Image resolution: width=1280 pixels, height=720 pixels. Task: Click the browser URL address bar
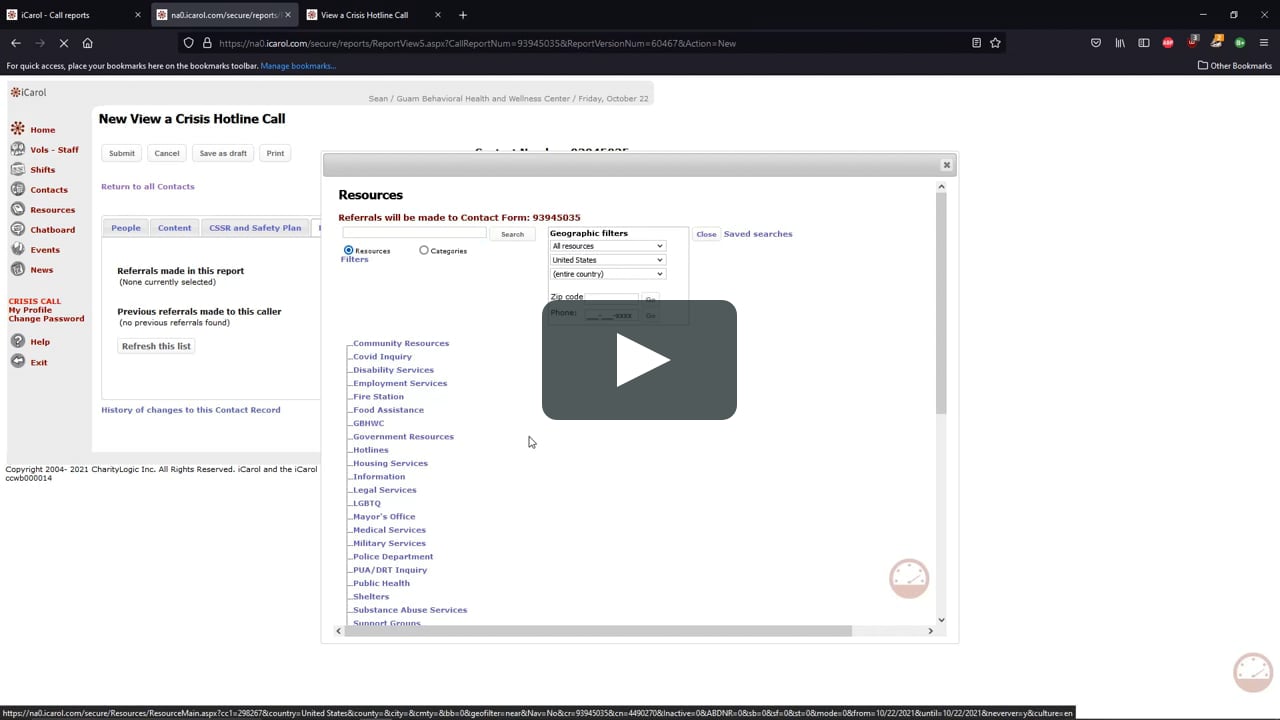[590, 43]
